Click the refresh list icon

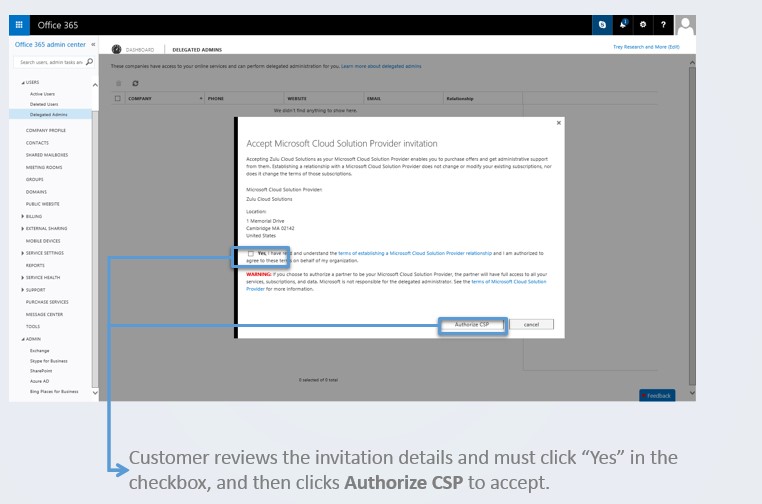click(135, 84)
